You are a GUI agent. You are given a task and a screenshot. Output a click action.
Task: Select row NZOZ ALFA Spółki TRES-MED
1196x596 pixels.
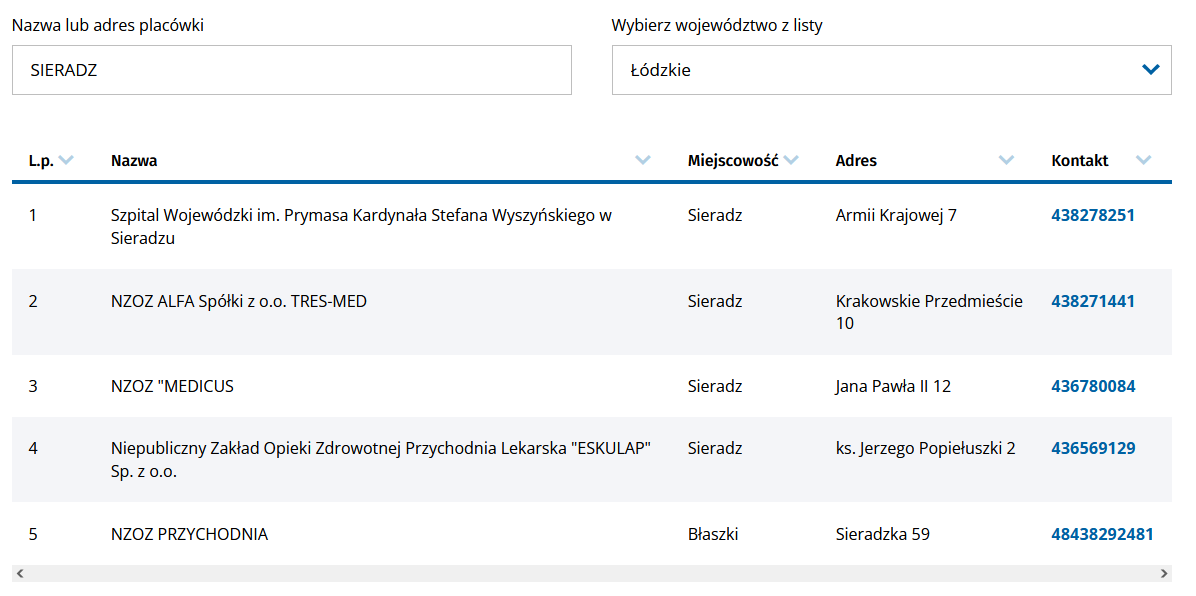[239, 301]
